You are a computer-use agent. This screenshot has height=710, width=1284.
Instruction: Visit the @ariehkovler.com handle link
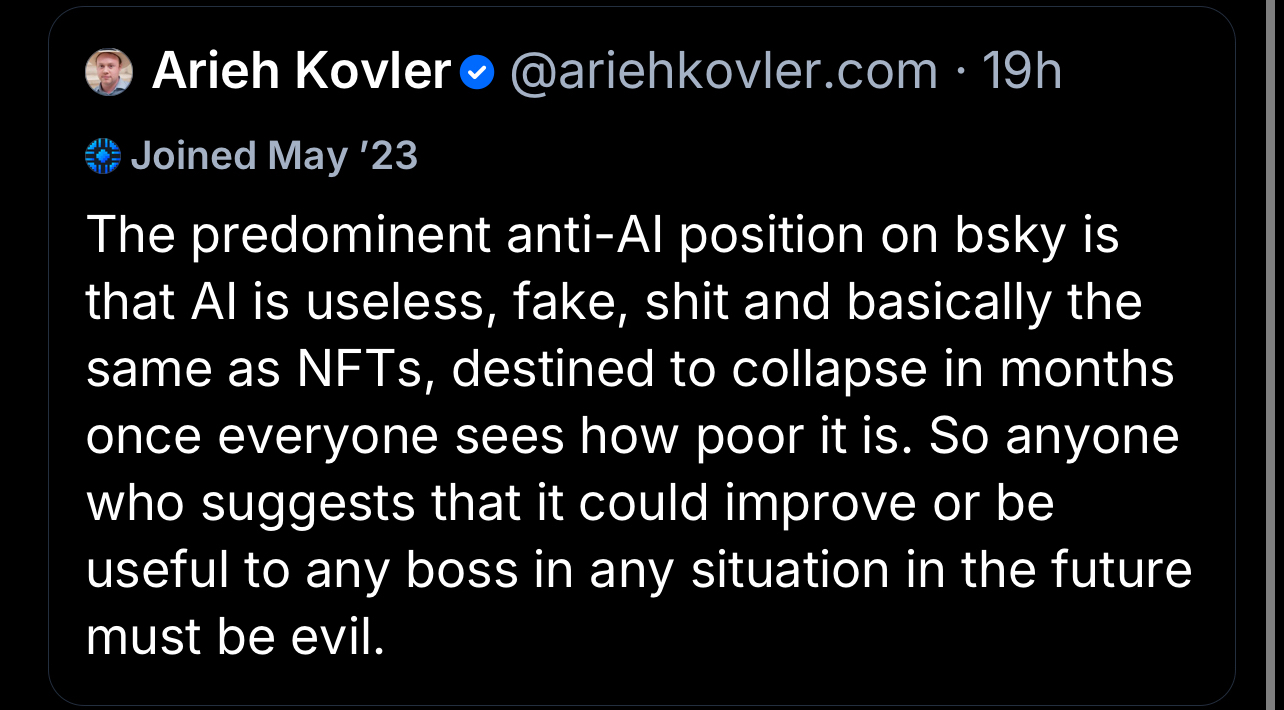pyautogui.click(x=723, y=72)
